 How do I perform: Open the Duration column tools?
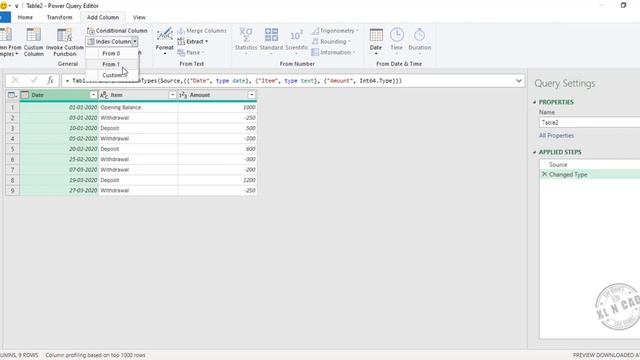click(x=420, y=41)
